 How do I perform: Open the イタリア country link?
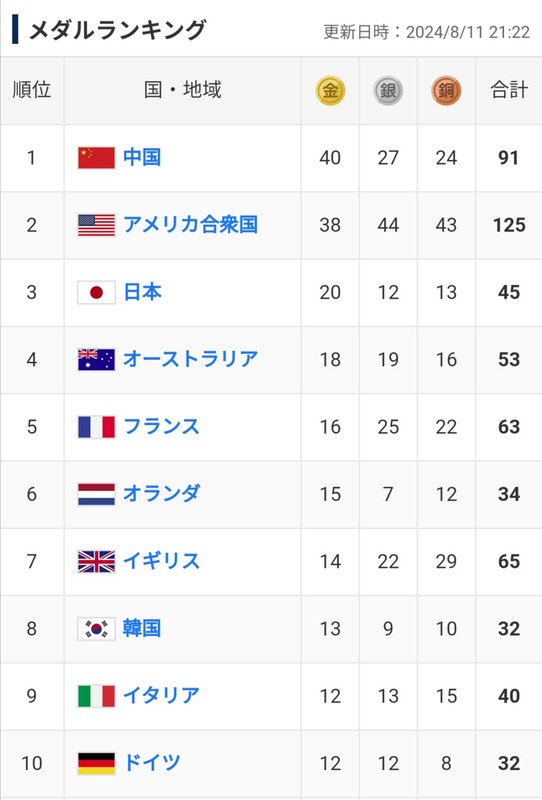[x=161, y=695]
